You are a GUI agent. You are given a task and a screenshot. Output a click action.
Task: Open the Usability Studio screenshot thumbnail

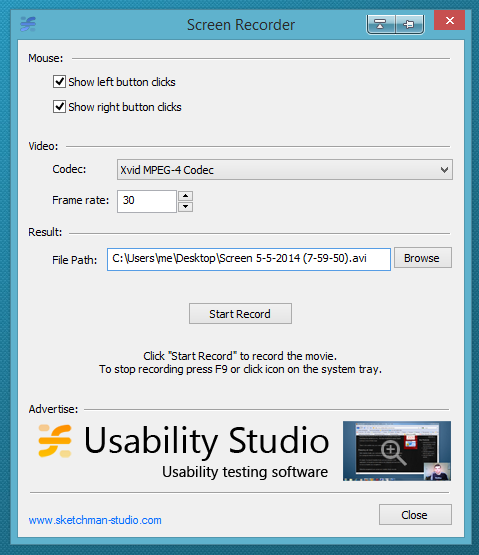[x=397, y=451]
